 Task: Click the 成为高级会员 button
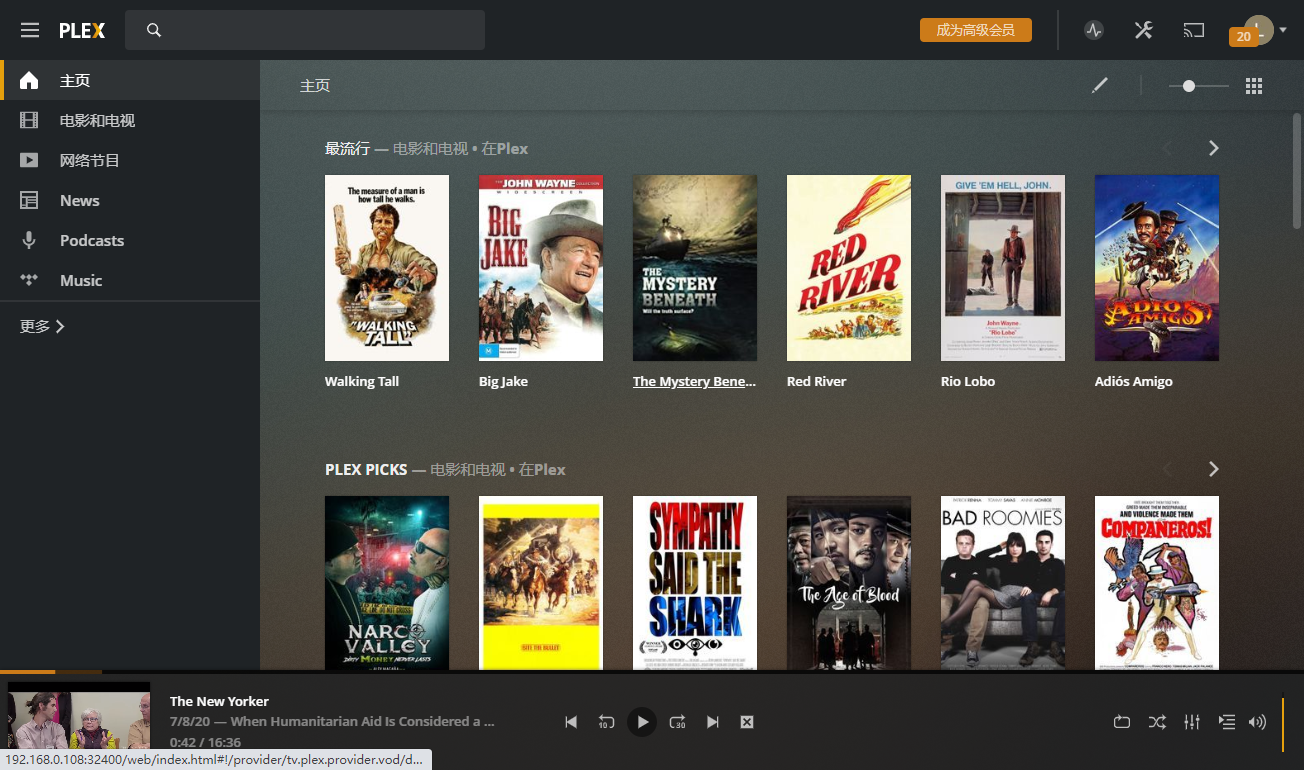(975, 30)
